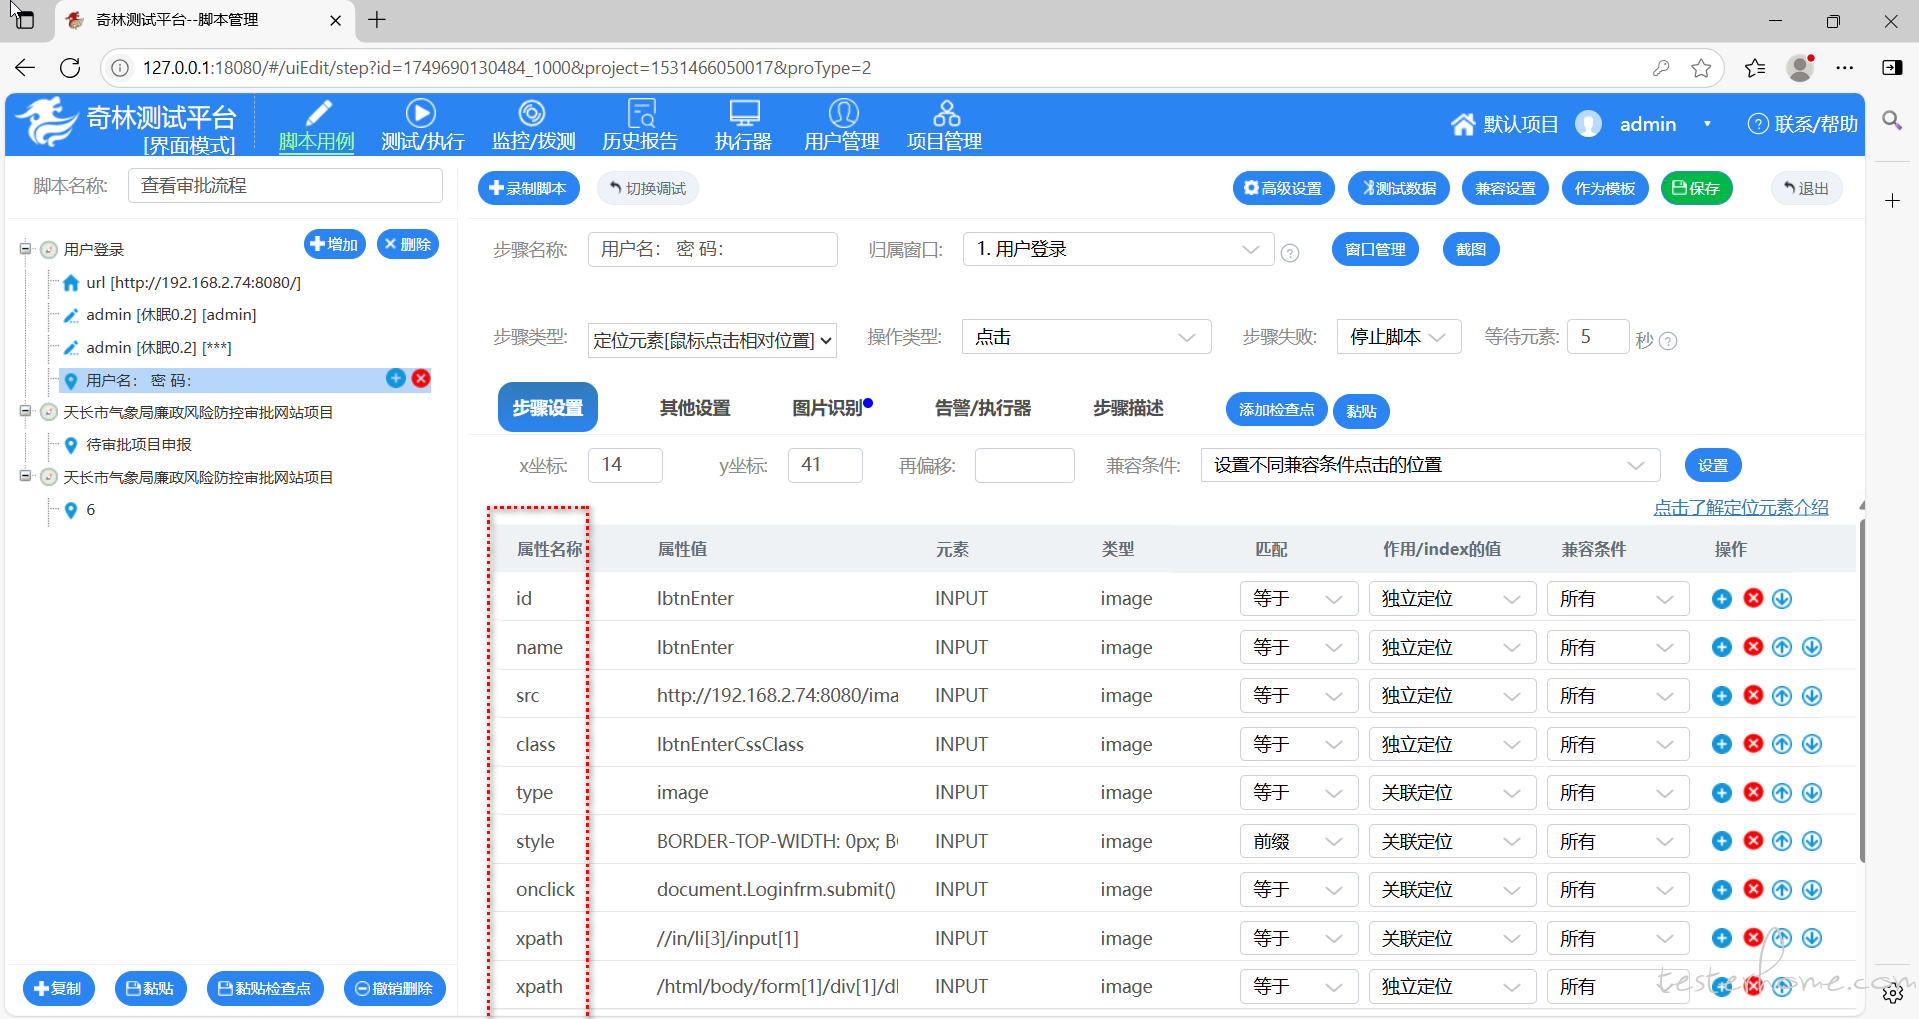Screen dimensions: 1919x1019
Task: Open 高级设置 settings button
Action: click(x=1283, y=188)
